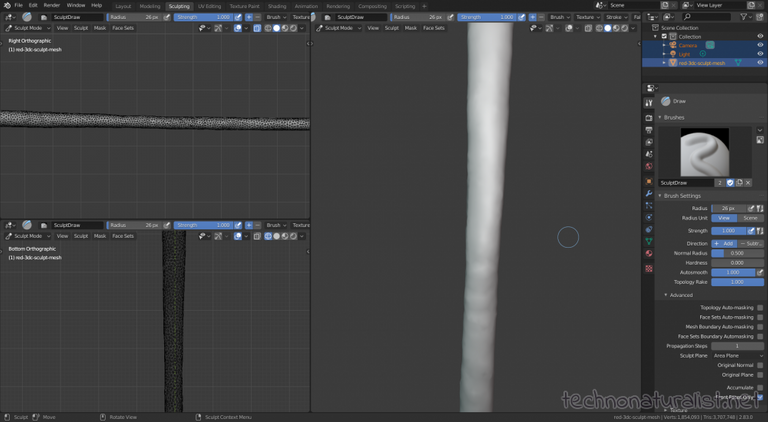Click the Blender logo icon in menu bar
Image resolution: width=768 pixels, height=422 pixels.
pos(7,5)
